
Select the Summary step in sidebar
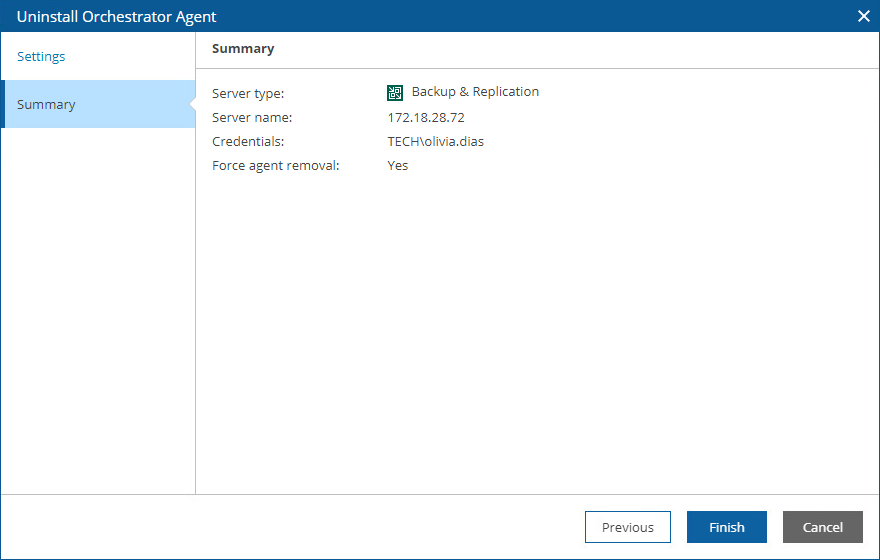(46, 105)
